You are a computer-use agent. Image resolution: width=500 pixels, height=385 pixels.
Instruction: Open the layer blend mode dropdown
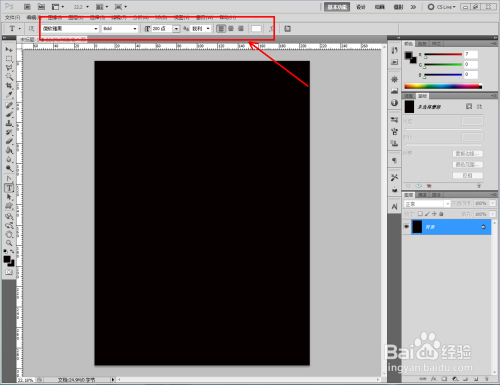point(427,203)
